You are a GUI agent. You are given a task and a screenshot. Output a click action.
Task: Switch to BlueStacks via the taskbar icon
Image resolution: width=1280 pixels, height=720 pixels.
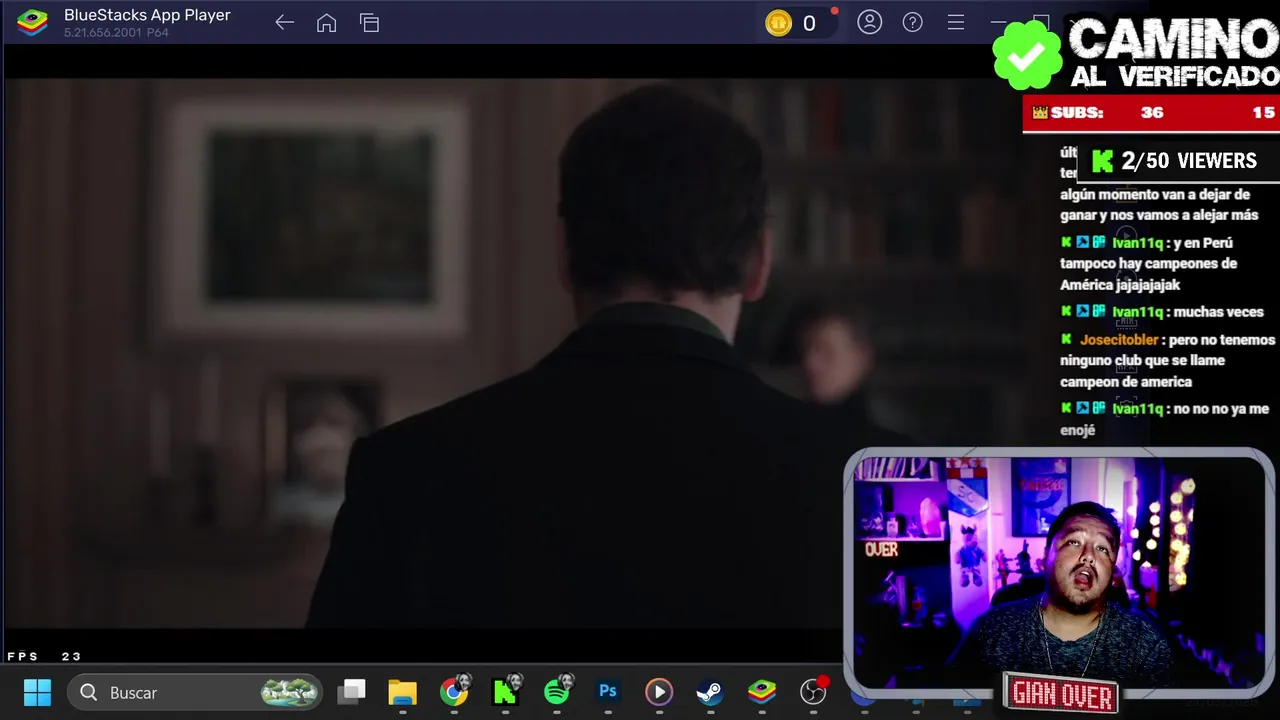tap(762, 692)
